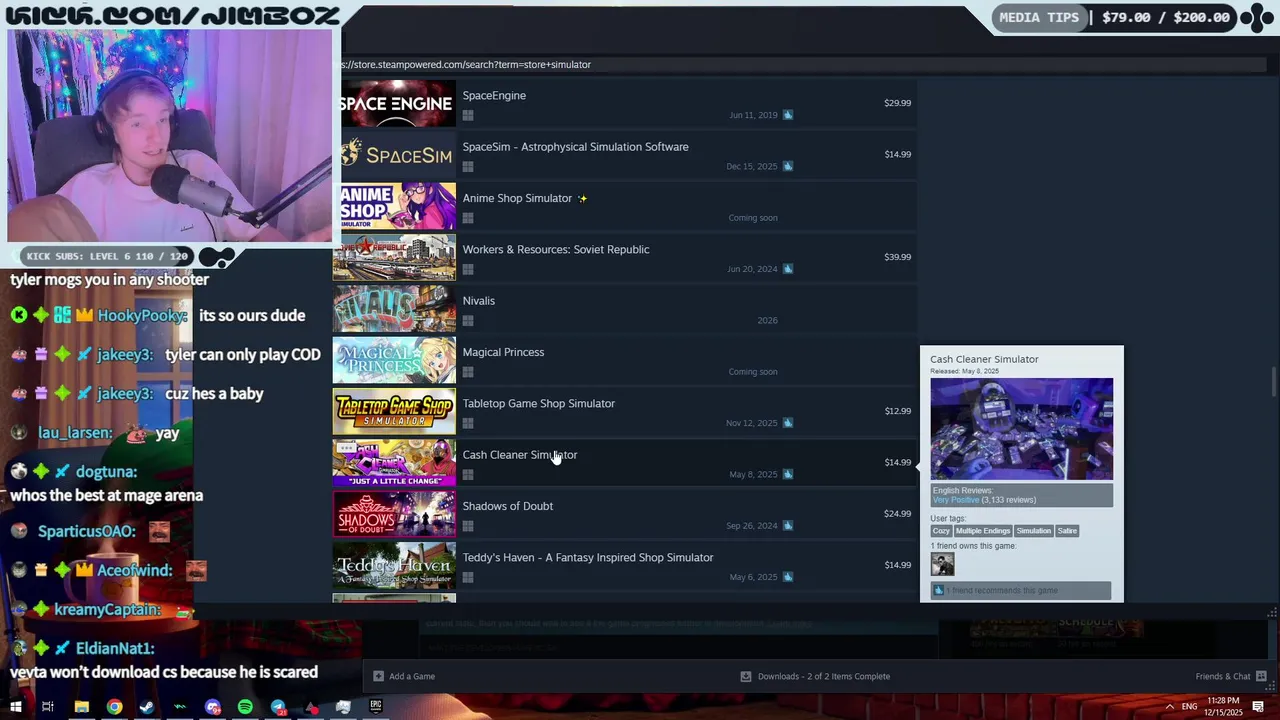The width and height of the screenshot is (1280, 720).
Task: Click the Windows platform icon under SpaceSim
Action: pos(468,167)
